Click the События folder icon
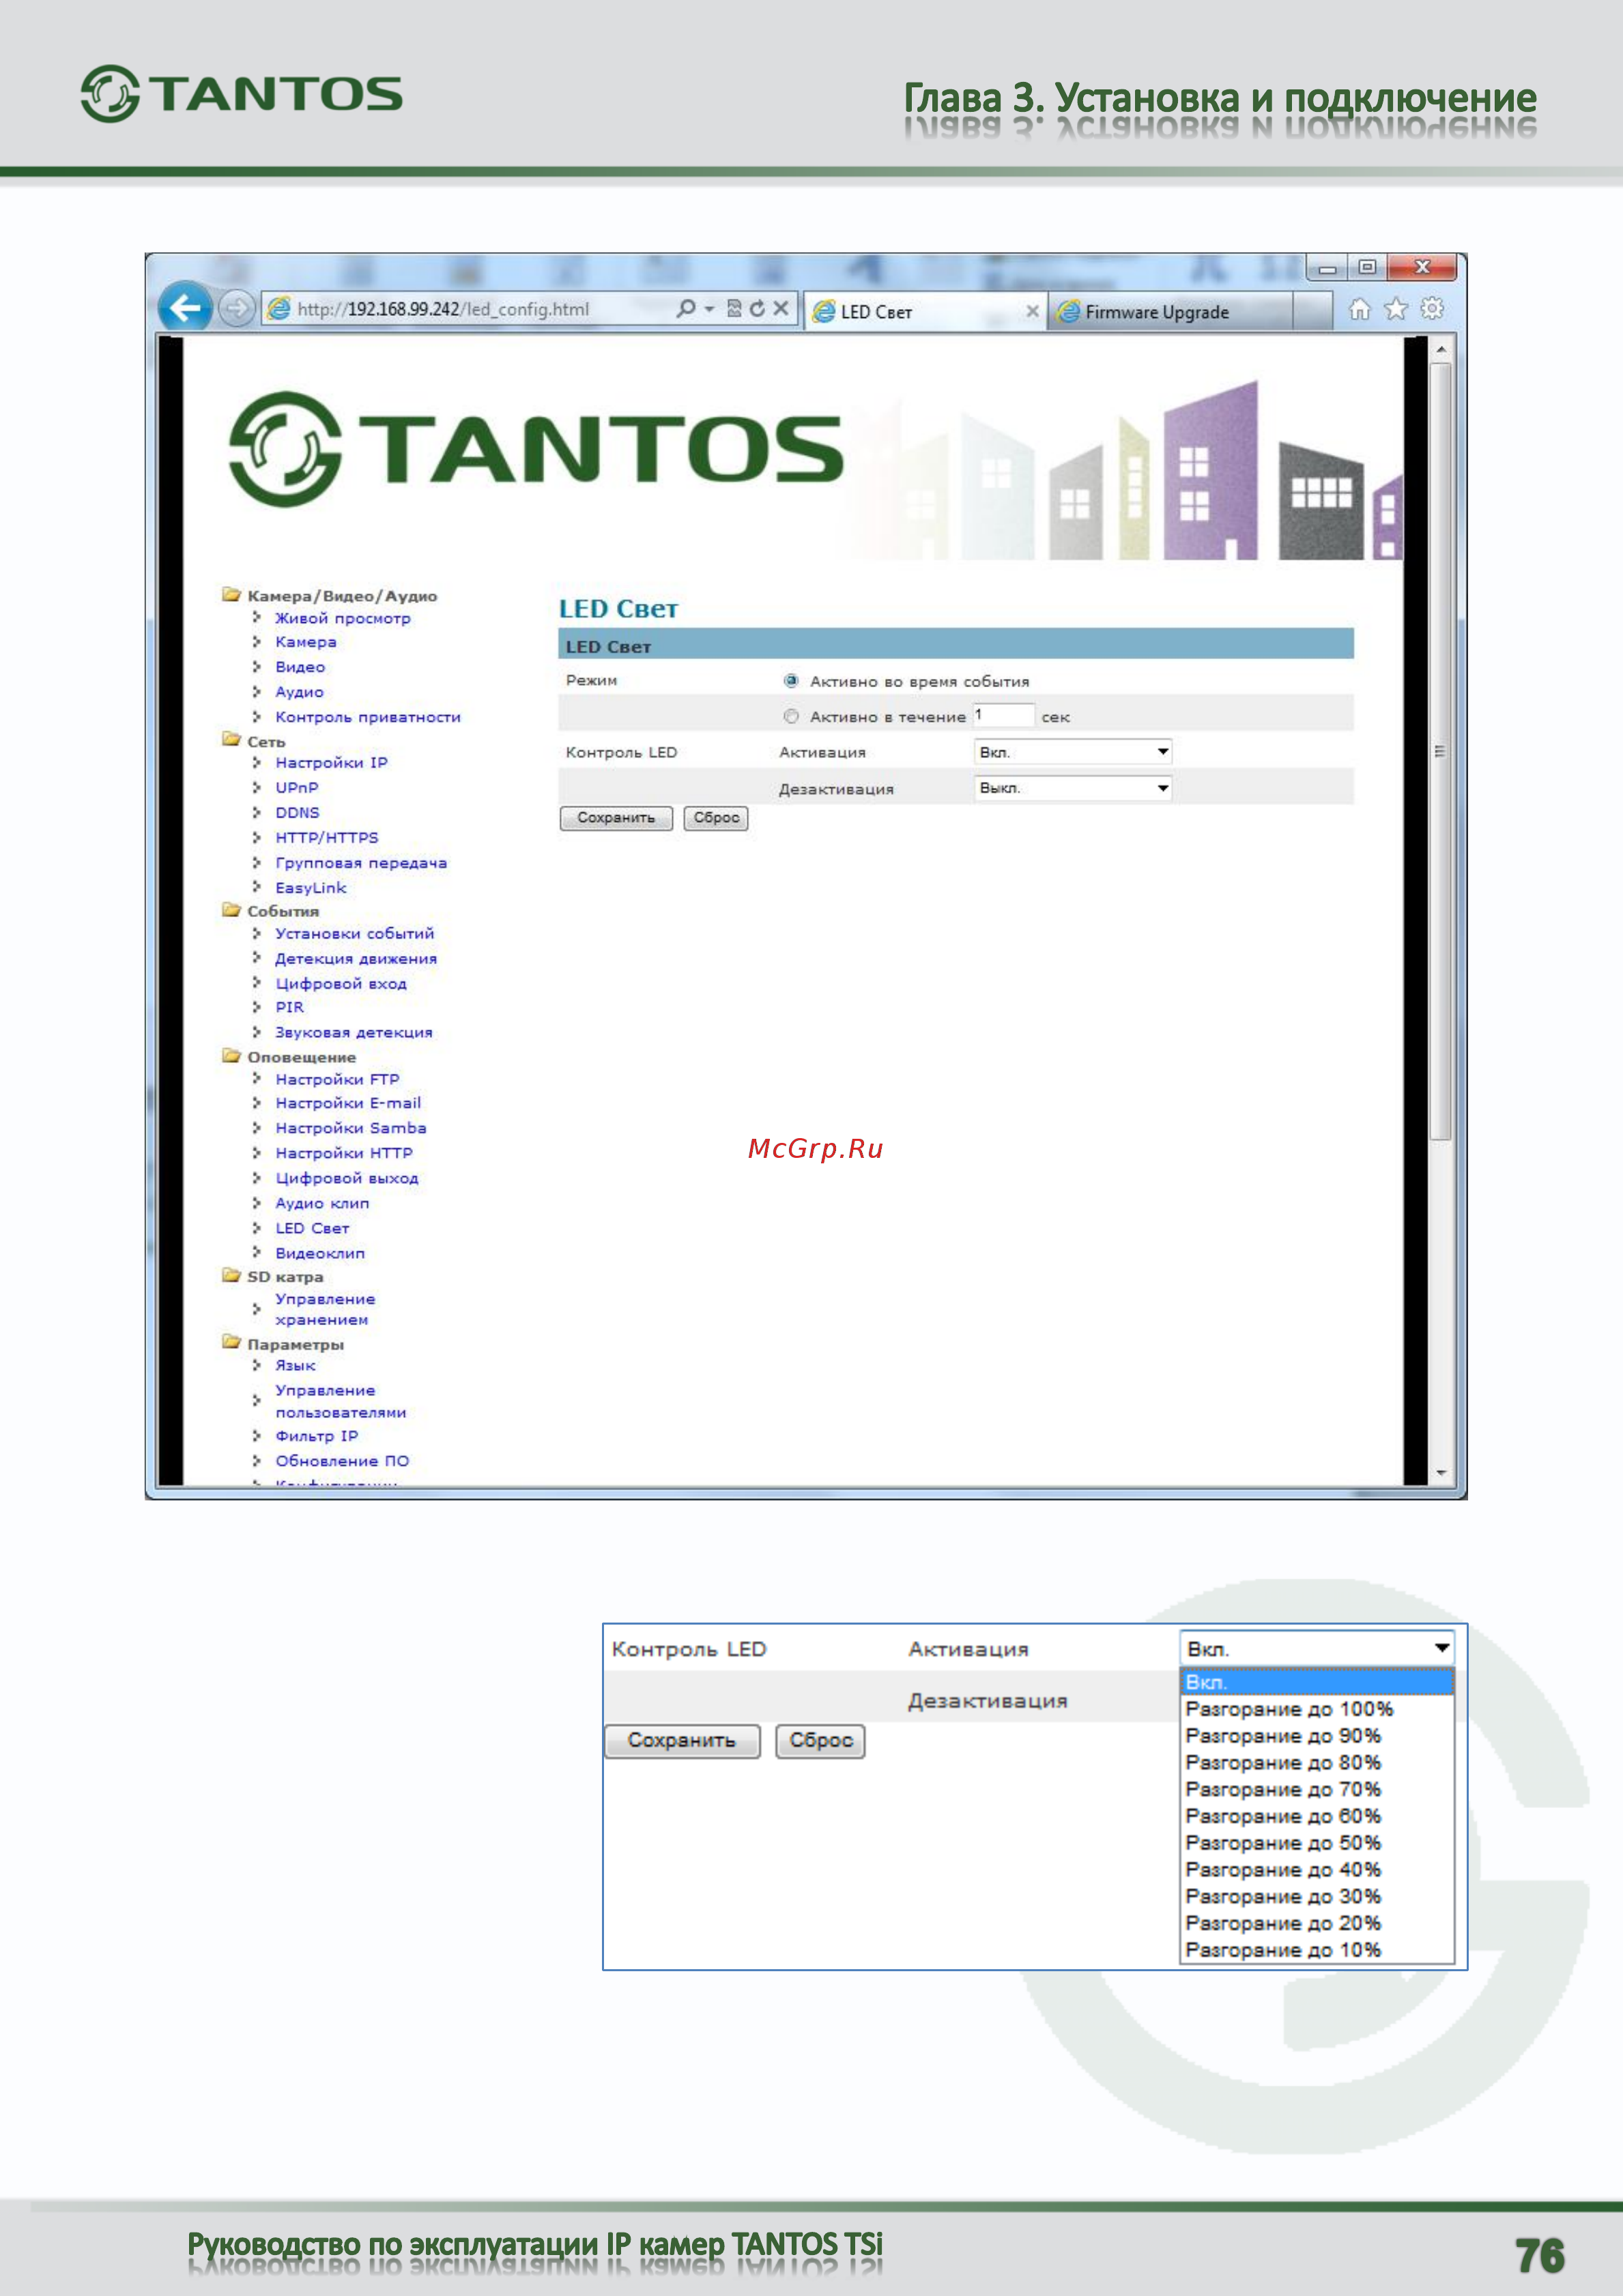Viewport: 1623px width, 2296px height. (231, 909)
